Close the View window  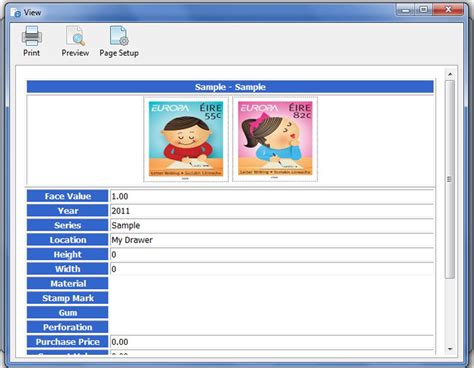[x=448, y=10]
